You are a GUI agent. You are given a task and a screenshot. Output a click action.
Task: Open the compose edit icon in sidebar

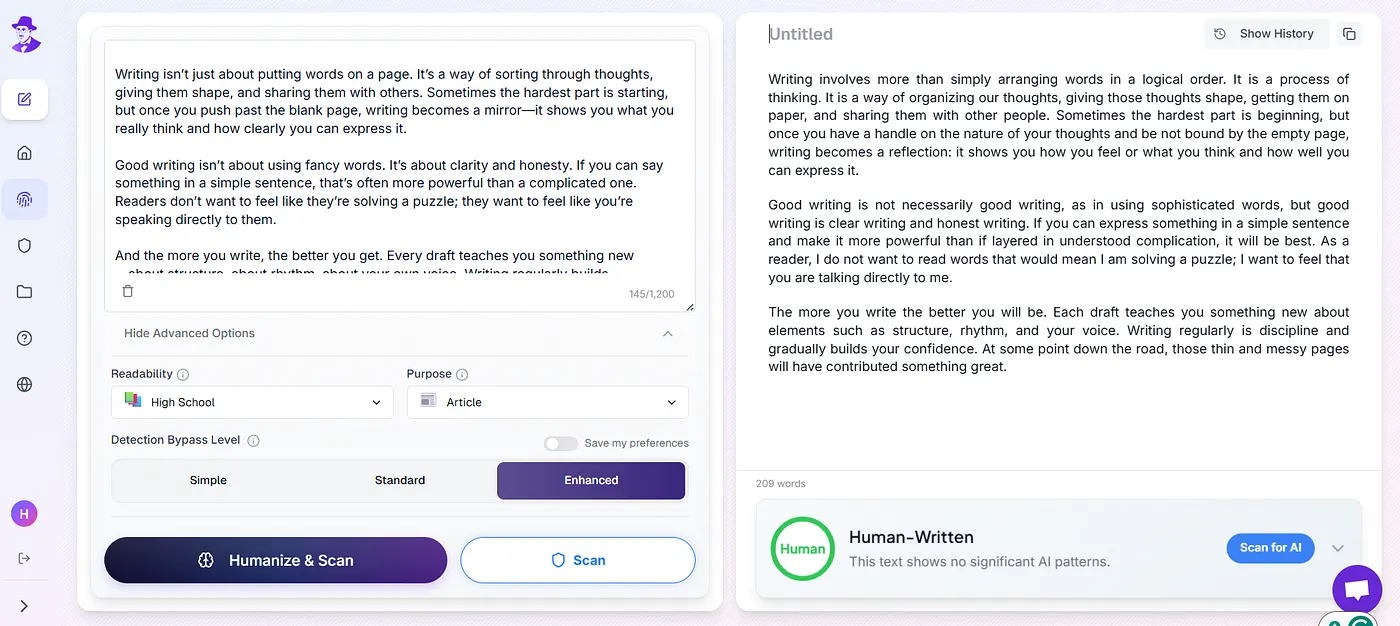click(x=25, y=99)
